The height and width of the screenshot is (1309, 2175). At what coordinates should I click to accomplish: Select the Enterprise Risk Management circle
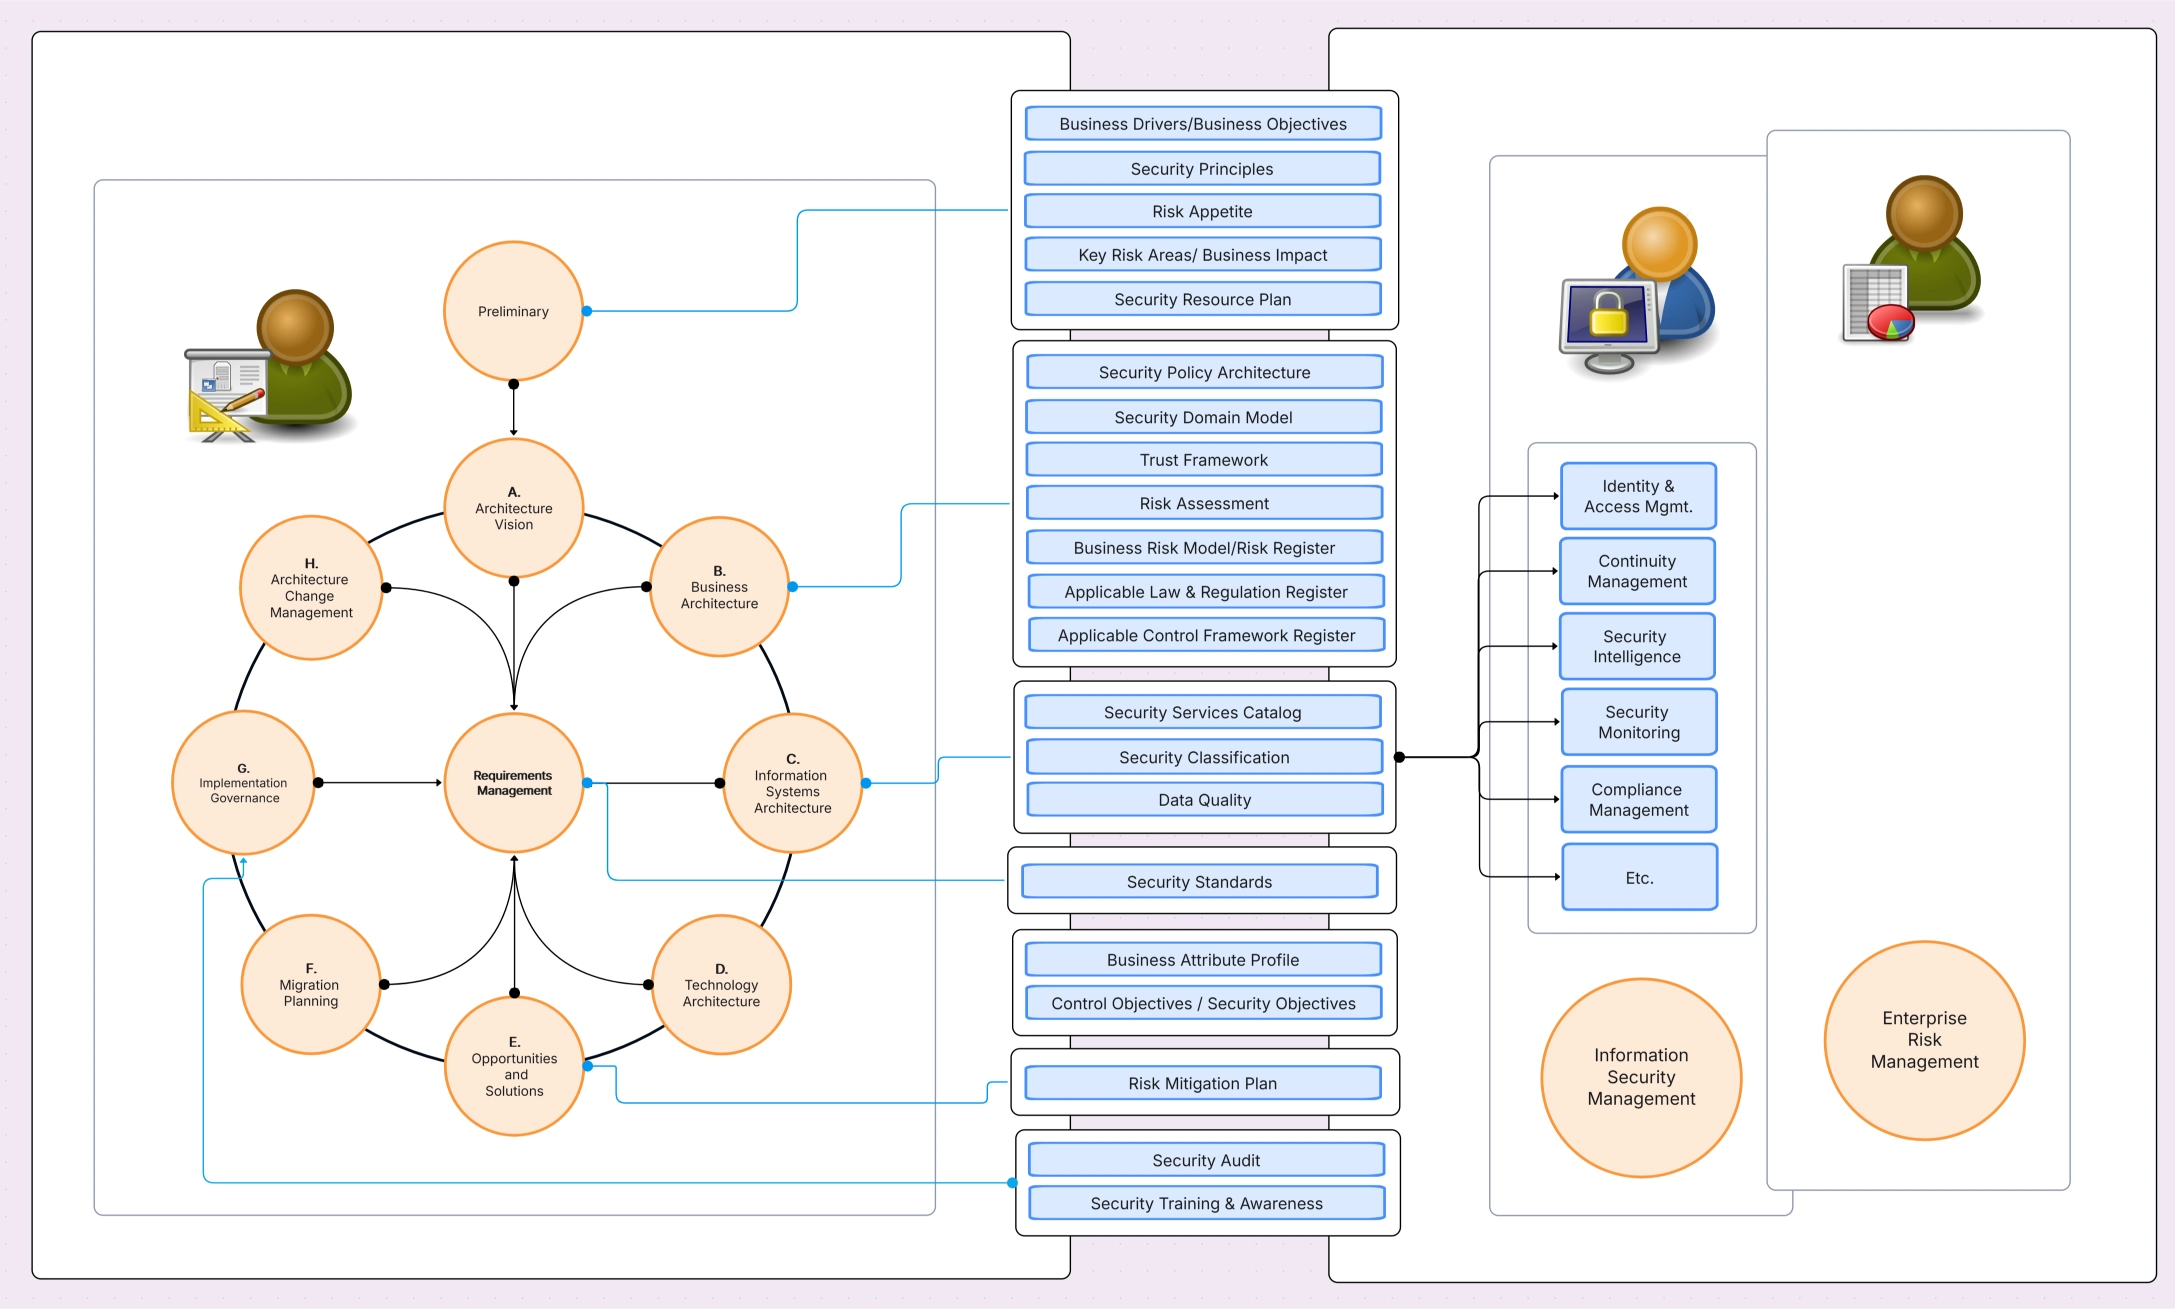tap(1923, 1040)
